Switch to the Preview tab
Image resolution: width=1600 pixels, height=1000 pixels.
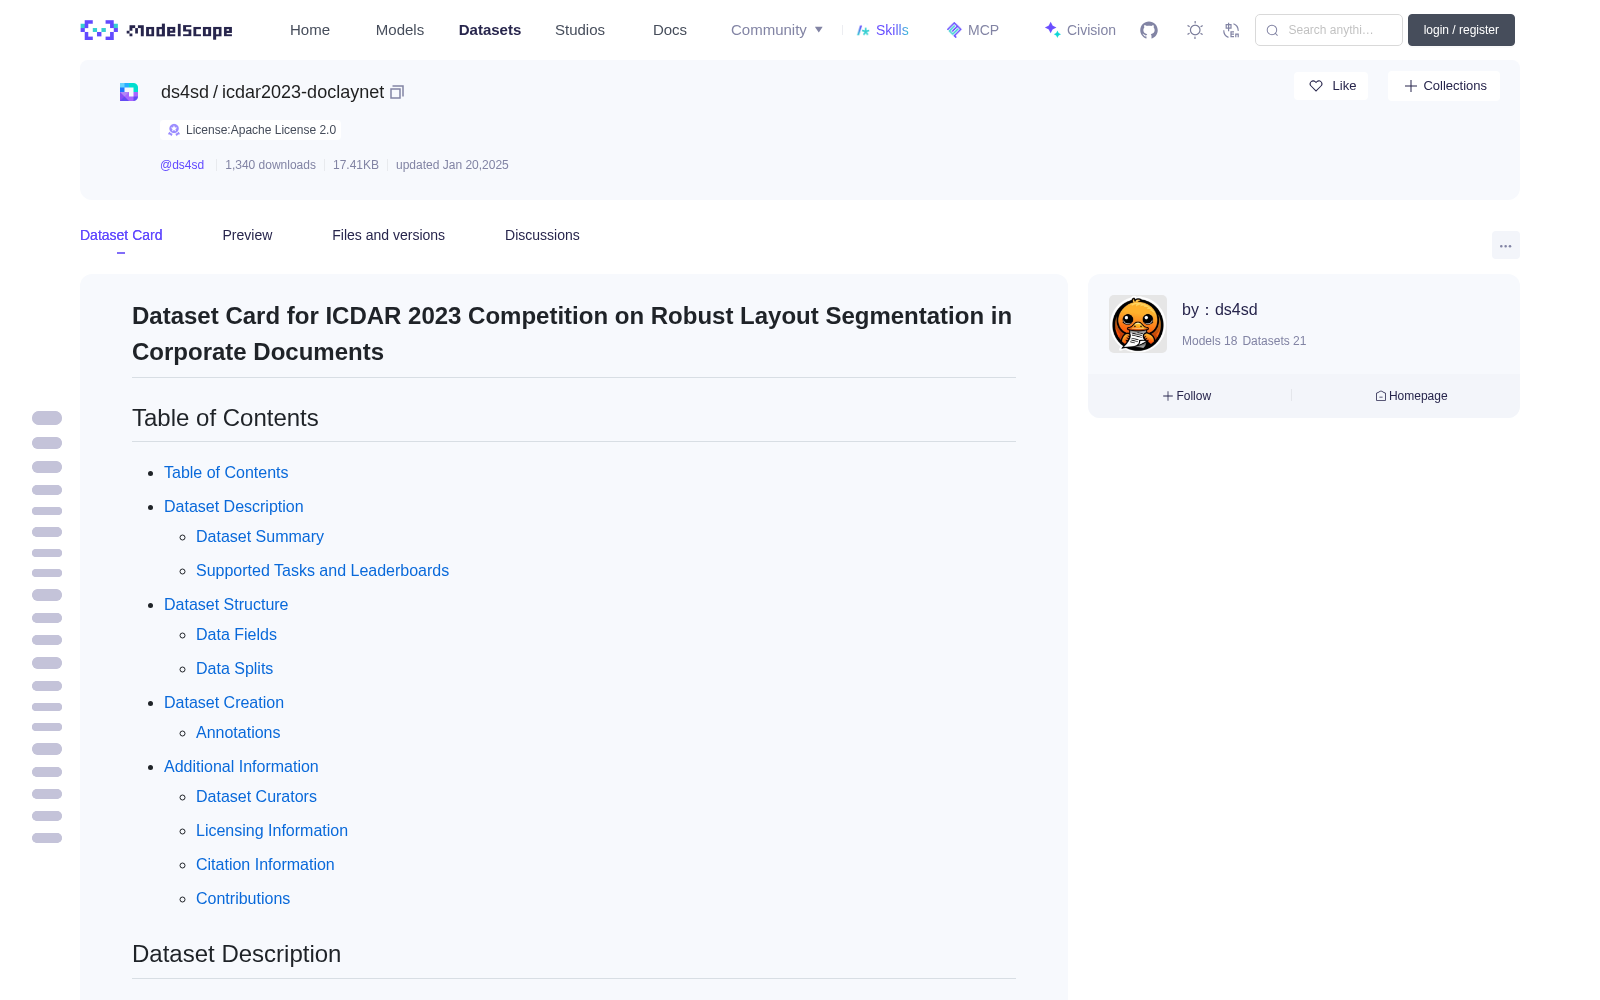[x=247, y=235]
